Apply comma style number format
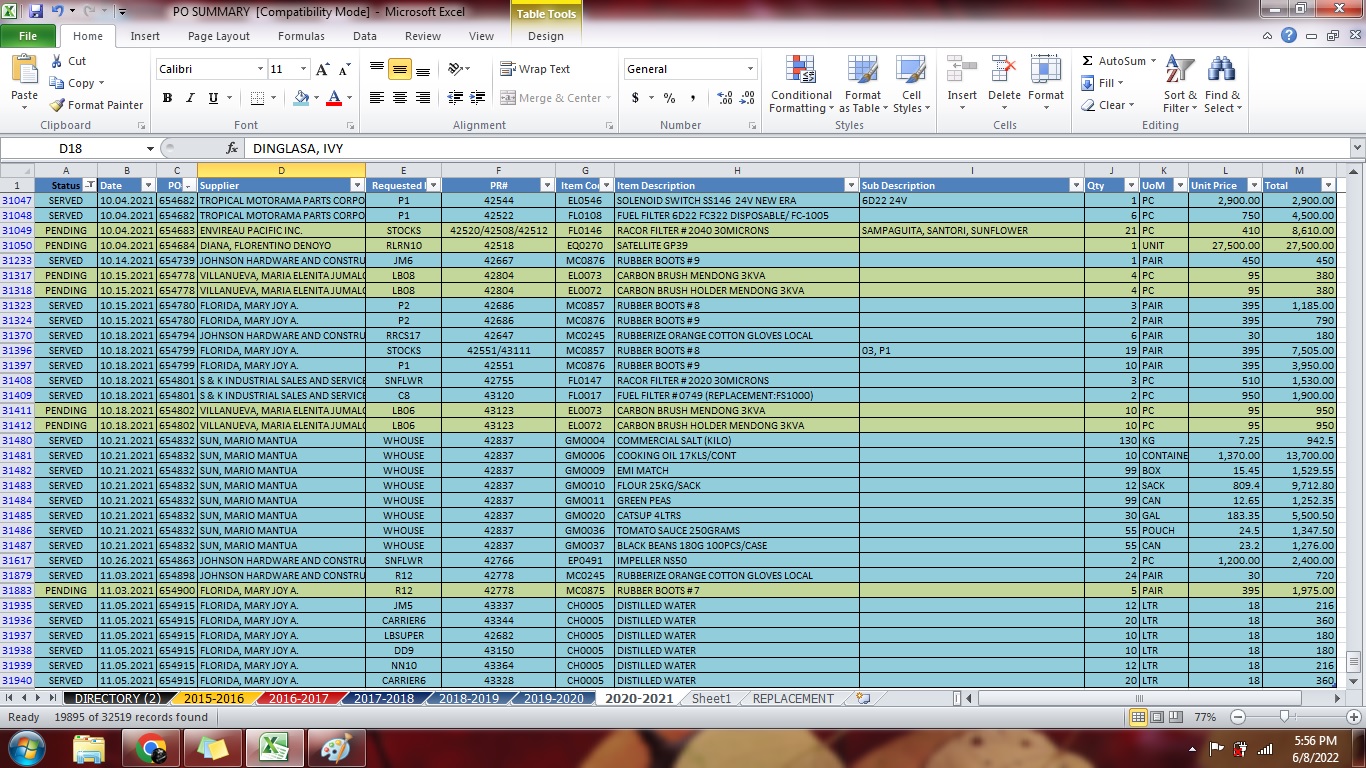Viewport: 1366px width, 768px height. coord(693,98)
